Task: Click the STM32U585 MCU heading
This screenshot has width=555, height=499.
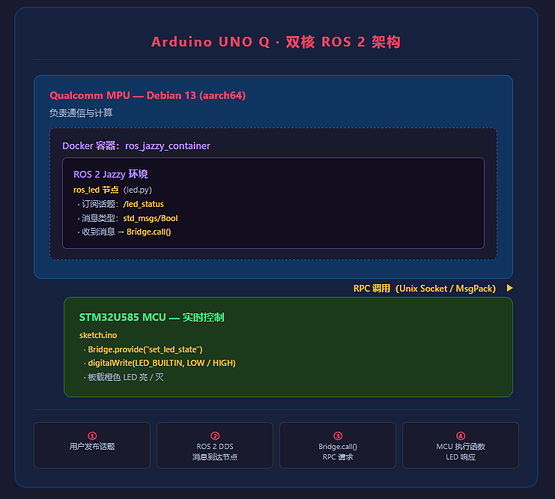Action: pyautogui.click(x=152, y=317)
